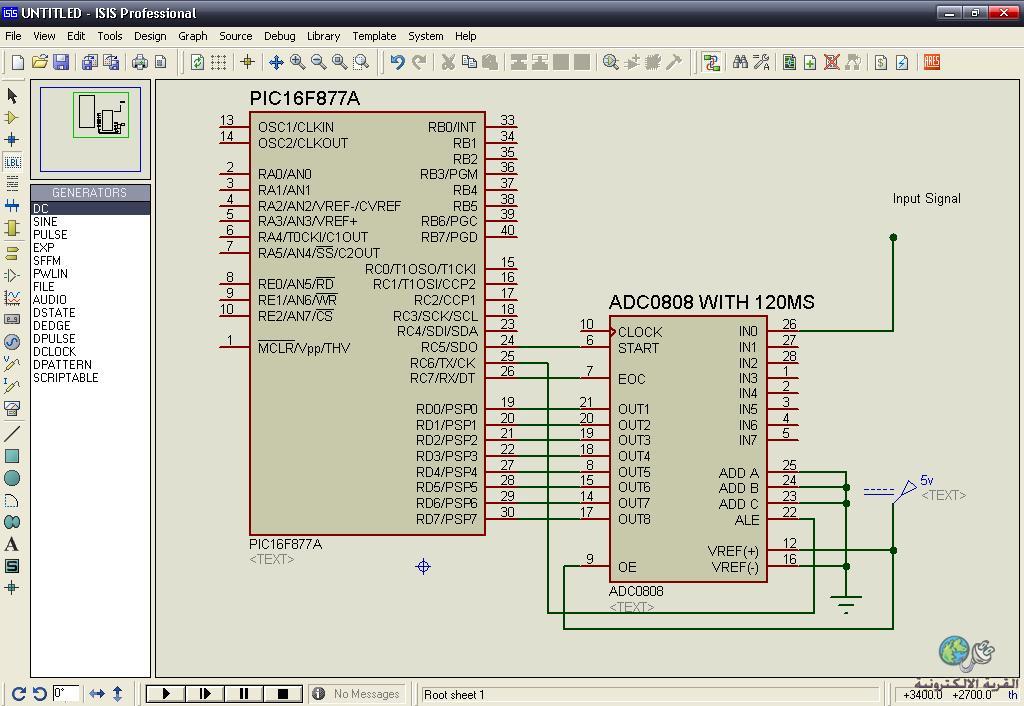Screen dimensions: 1024x706
Task: Pick parts from library icon
Action: coord(611,62)
